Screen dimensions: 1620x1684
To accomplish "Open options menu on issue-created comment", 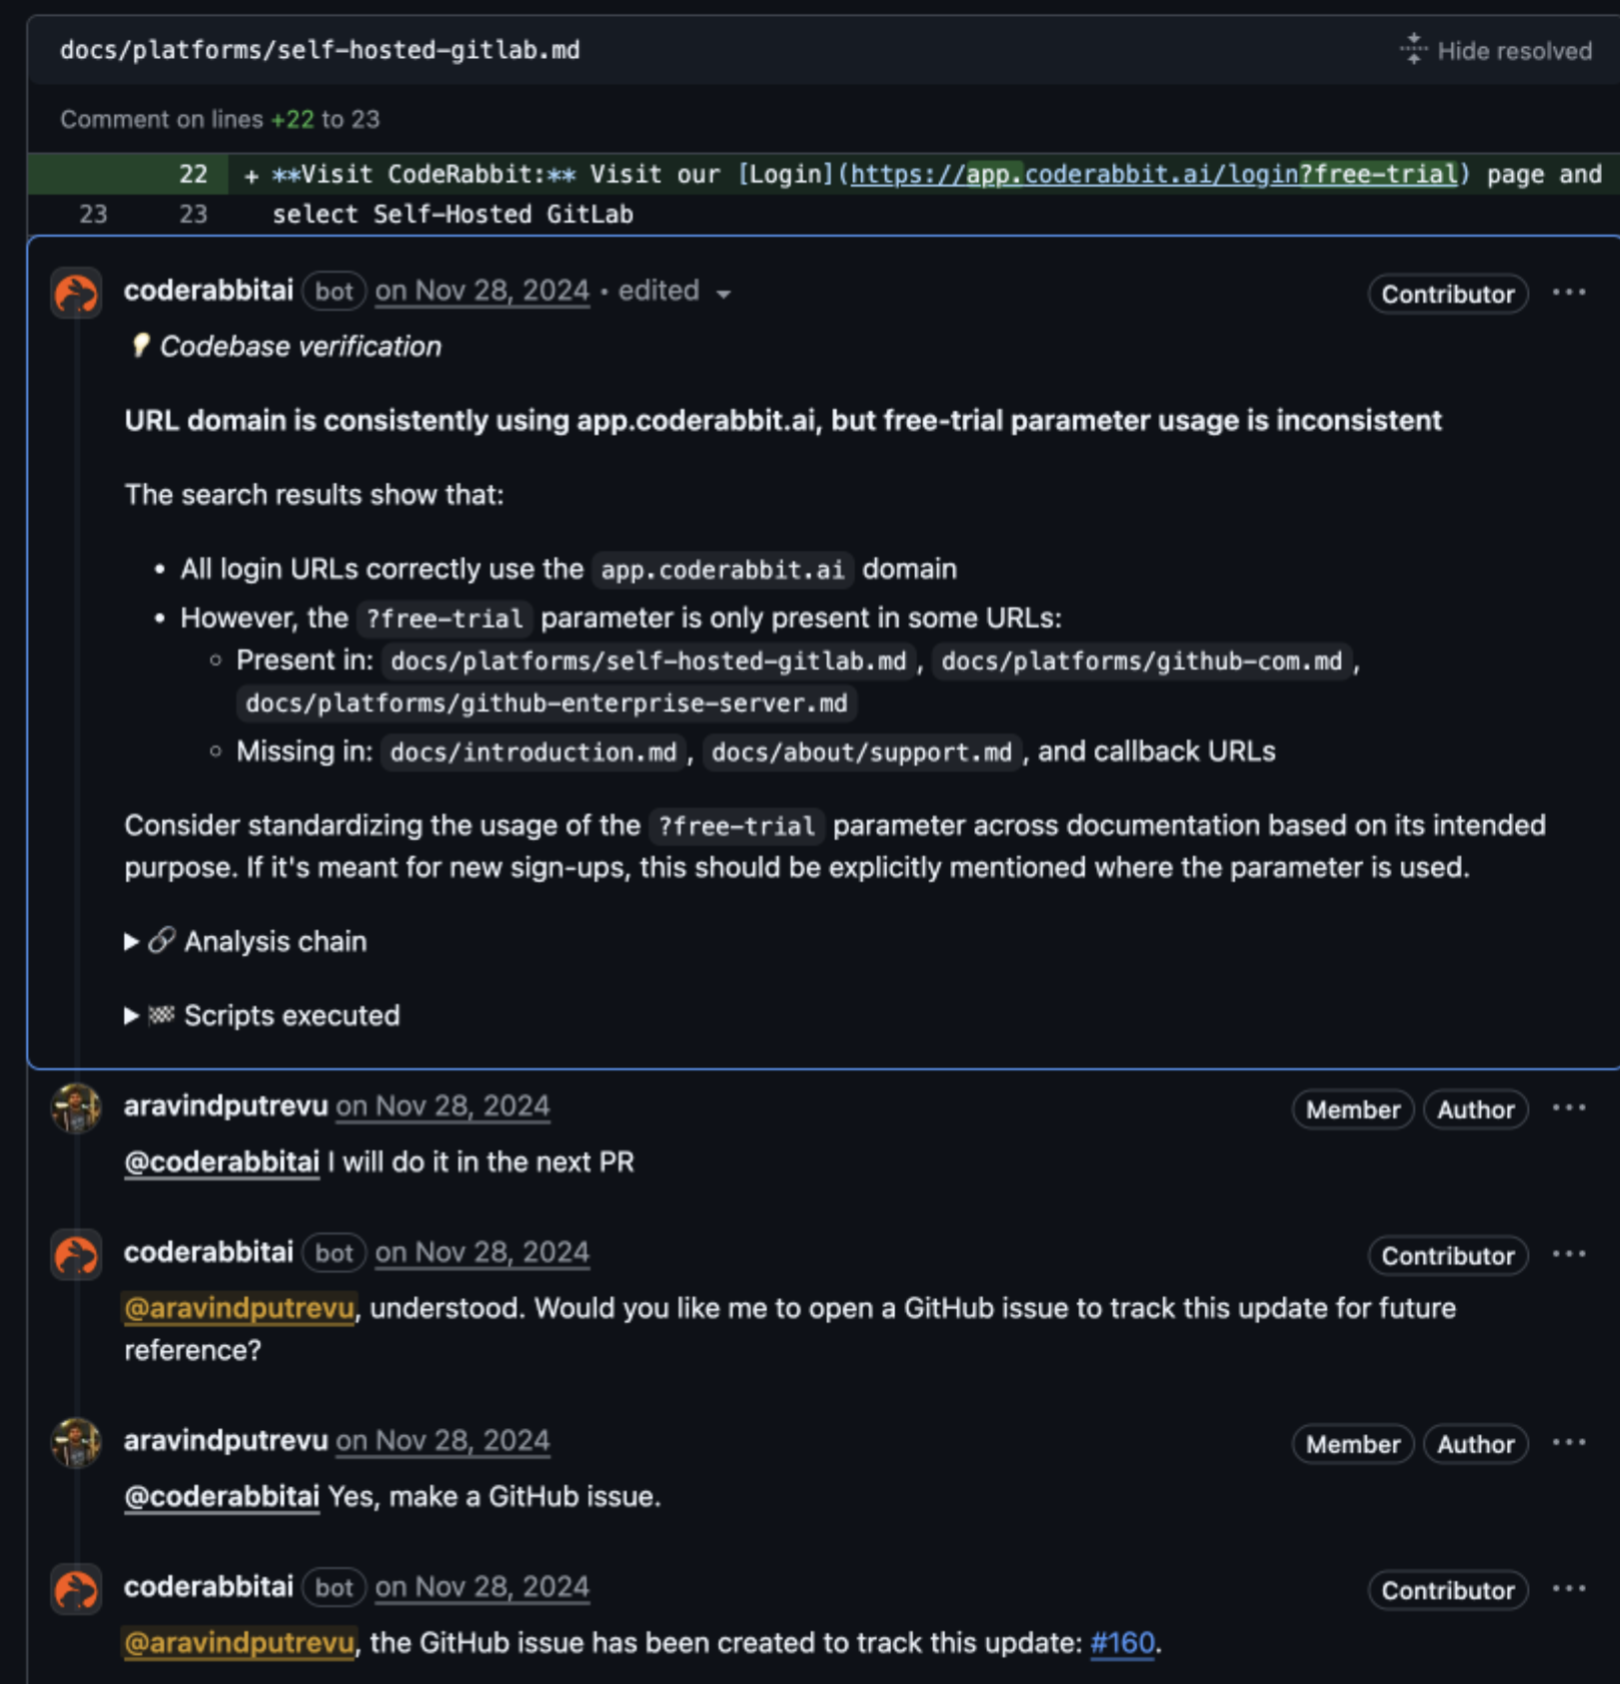I will click(1568, 1589).
